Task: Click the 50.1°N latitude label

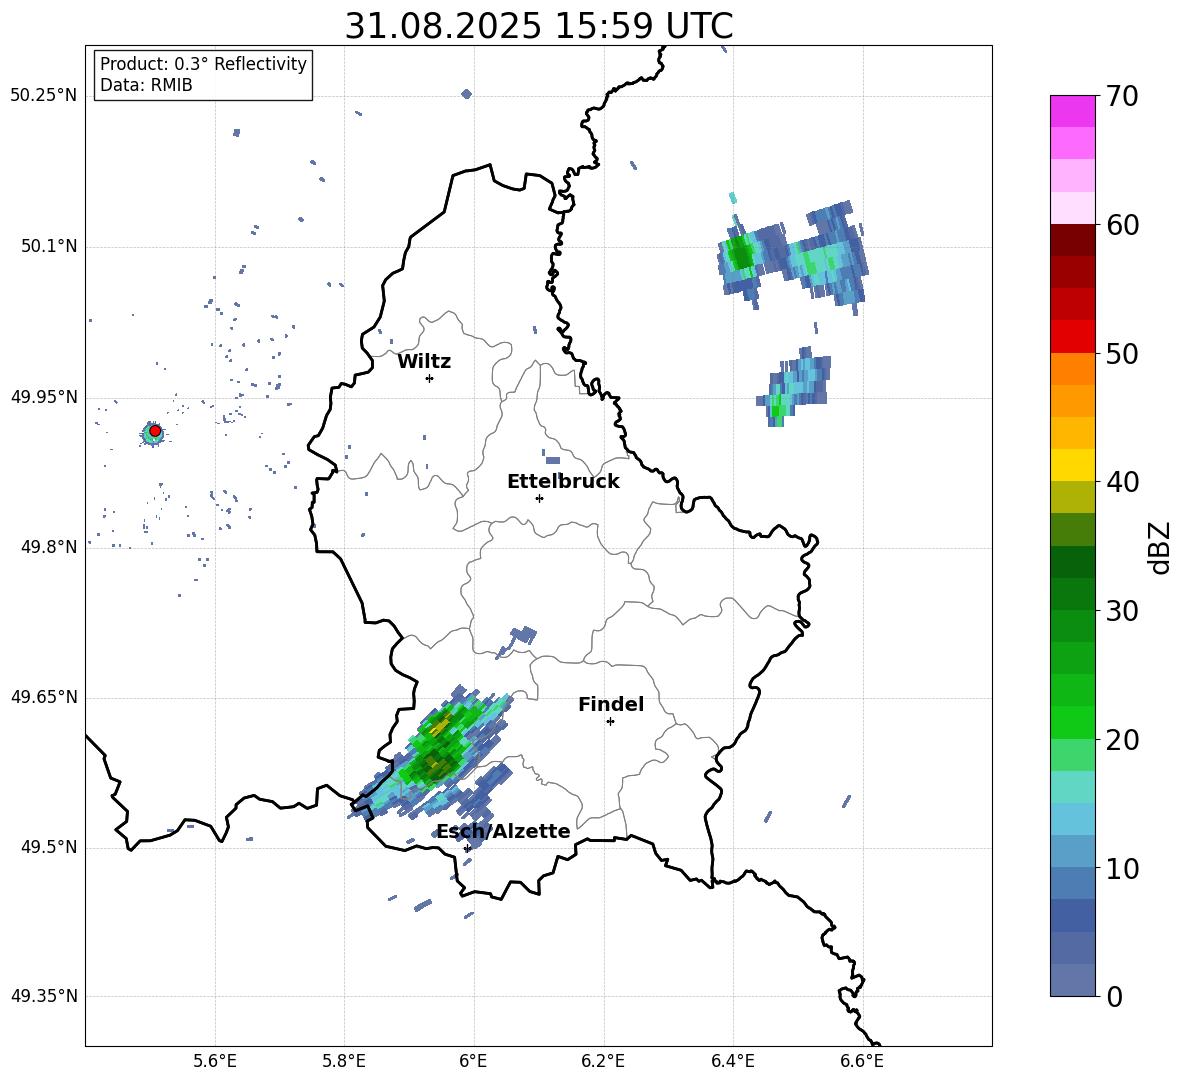Action: point(50,247)
